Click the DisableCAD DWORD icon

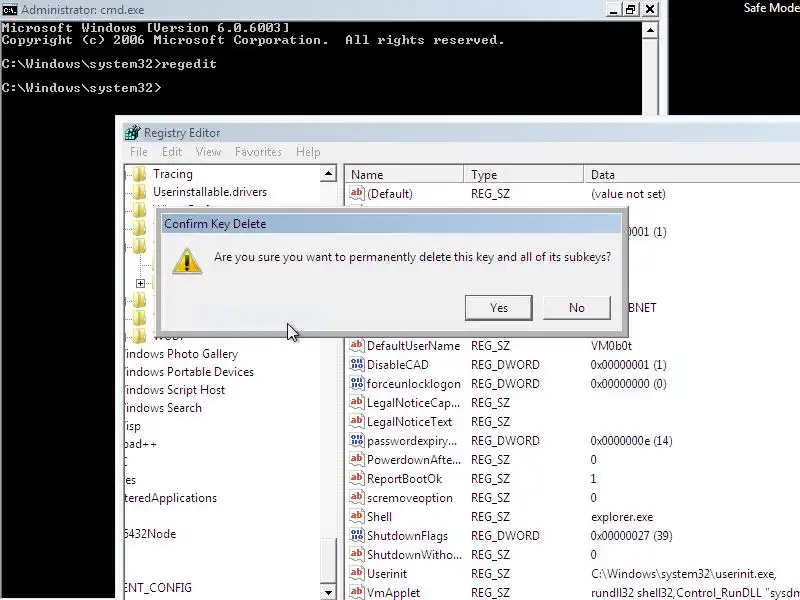click(357, 364)
